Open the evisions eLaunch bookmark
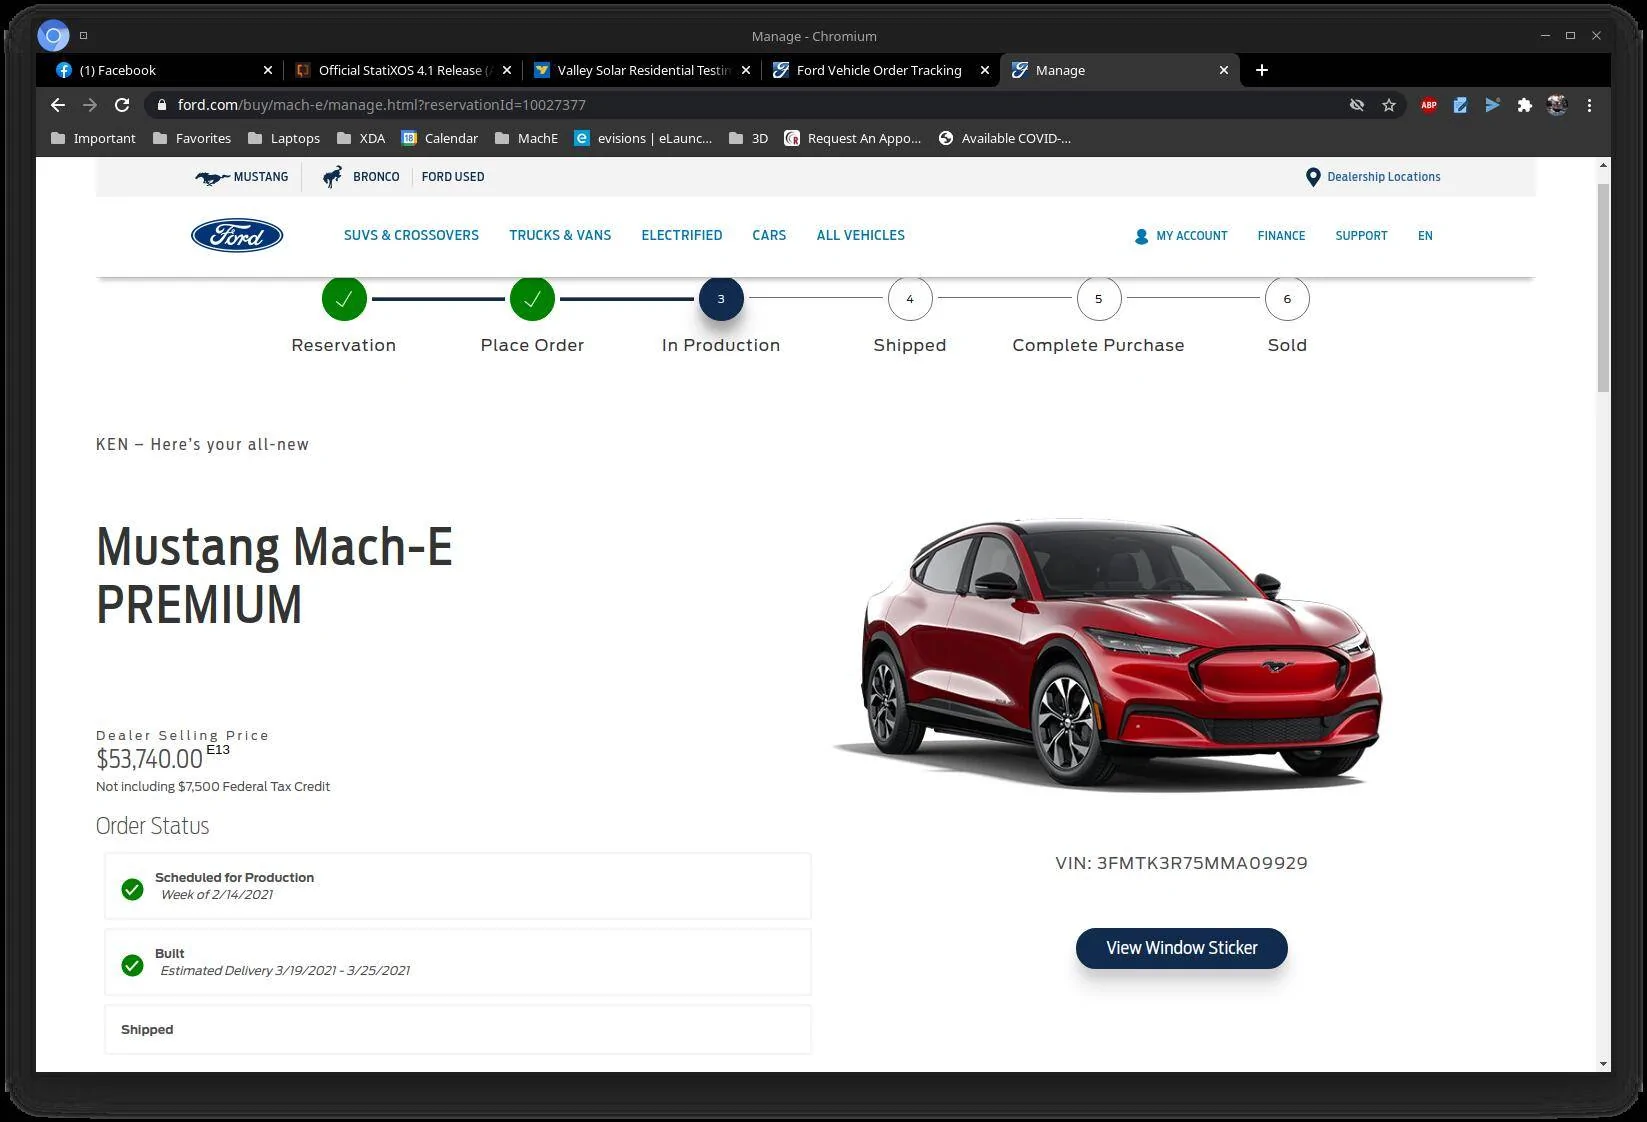This screenshot has width=1647, height=1122. (x=643, y=138)
